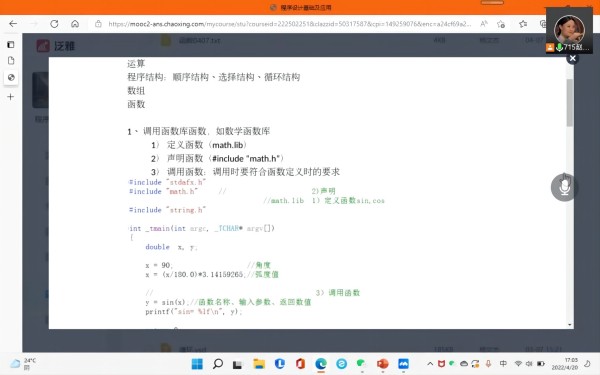Open Task View on the taskbar

coord(238,364)
